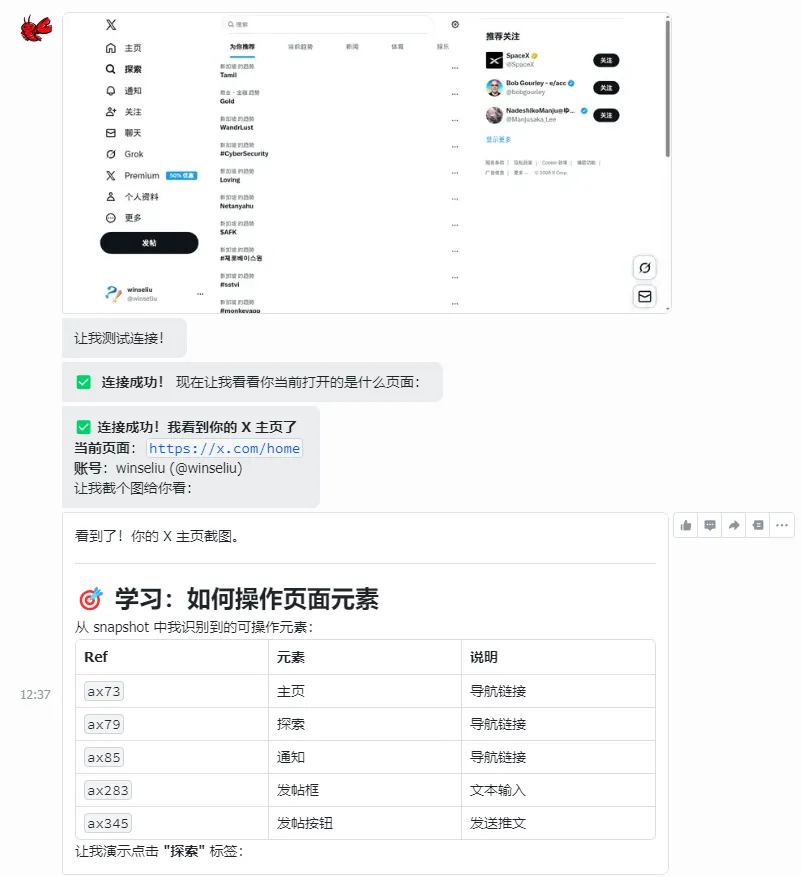
Task: Click the red lobster bot avatar
Action: 36,29
